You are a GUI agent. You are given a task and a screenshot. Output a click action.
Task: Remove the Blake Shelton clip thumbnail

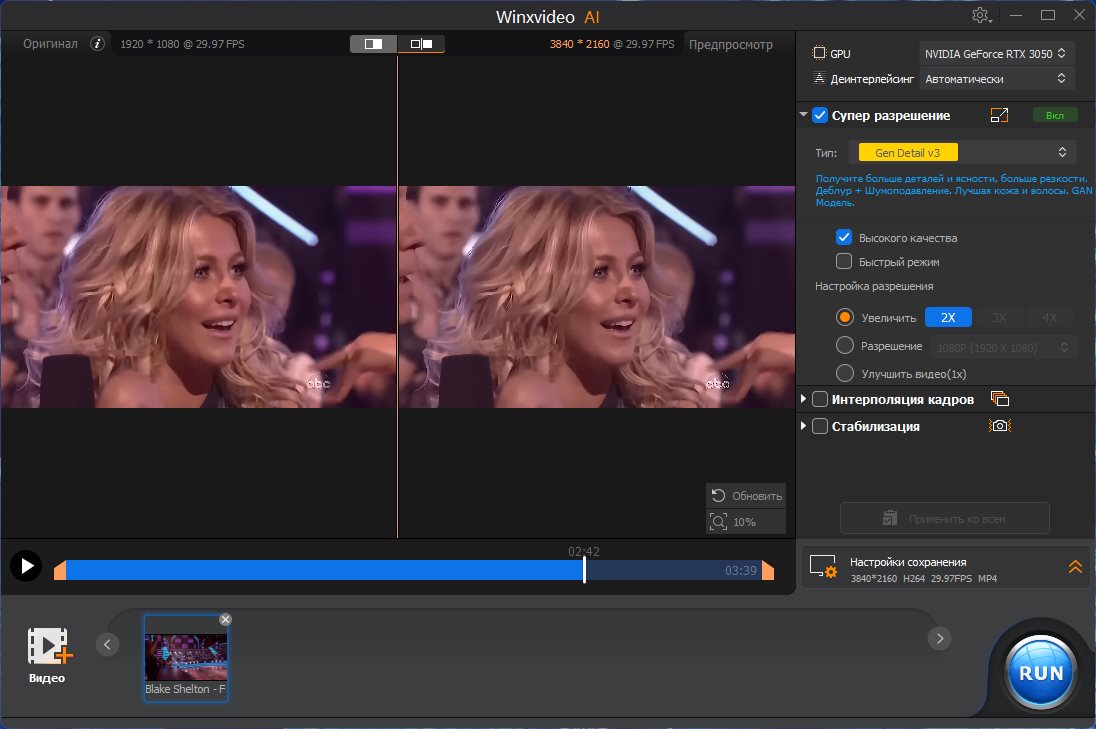[225, 620]
